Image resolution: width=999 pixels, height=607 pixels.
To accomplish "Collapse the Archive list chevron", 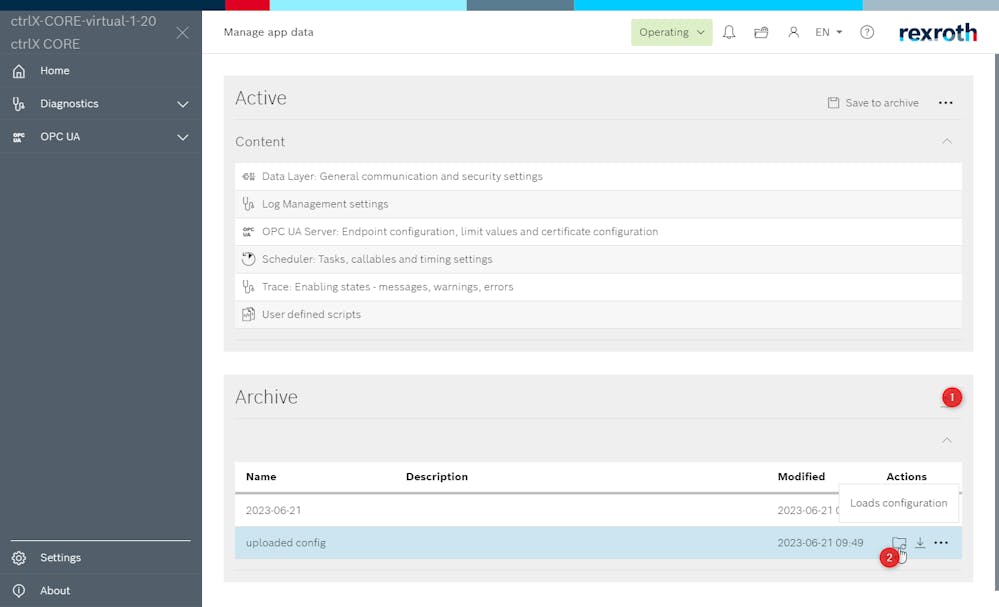I will pos(946,440).
